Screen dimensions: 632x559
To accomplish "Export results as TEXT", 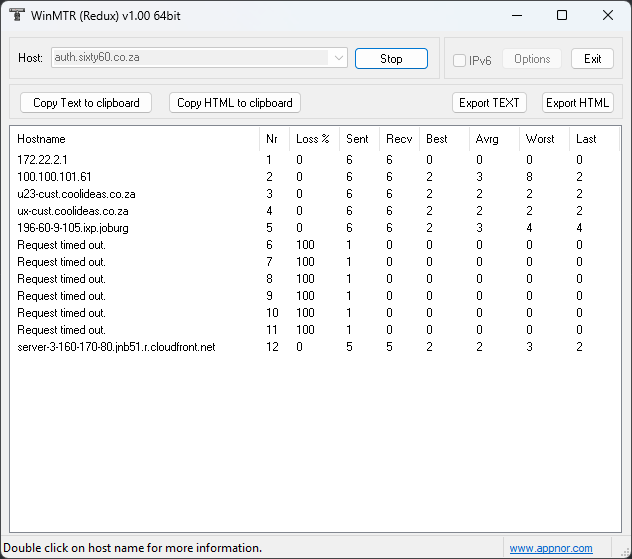I will click(x=489, y=103).
